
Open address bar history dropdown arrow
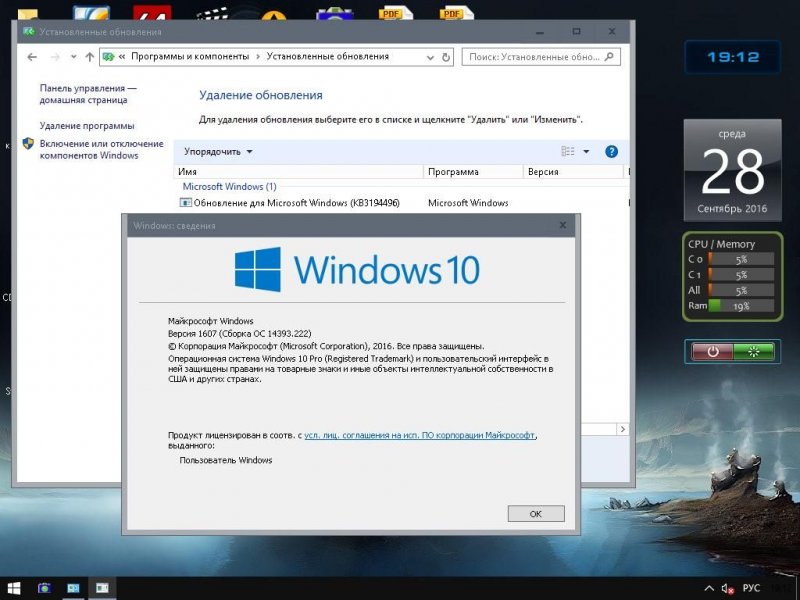tap(430, 58)
